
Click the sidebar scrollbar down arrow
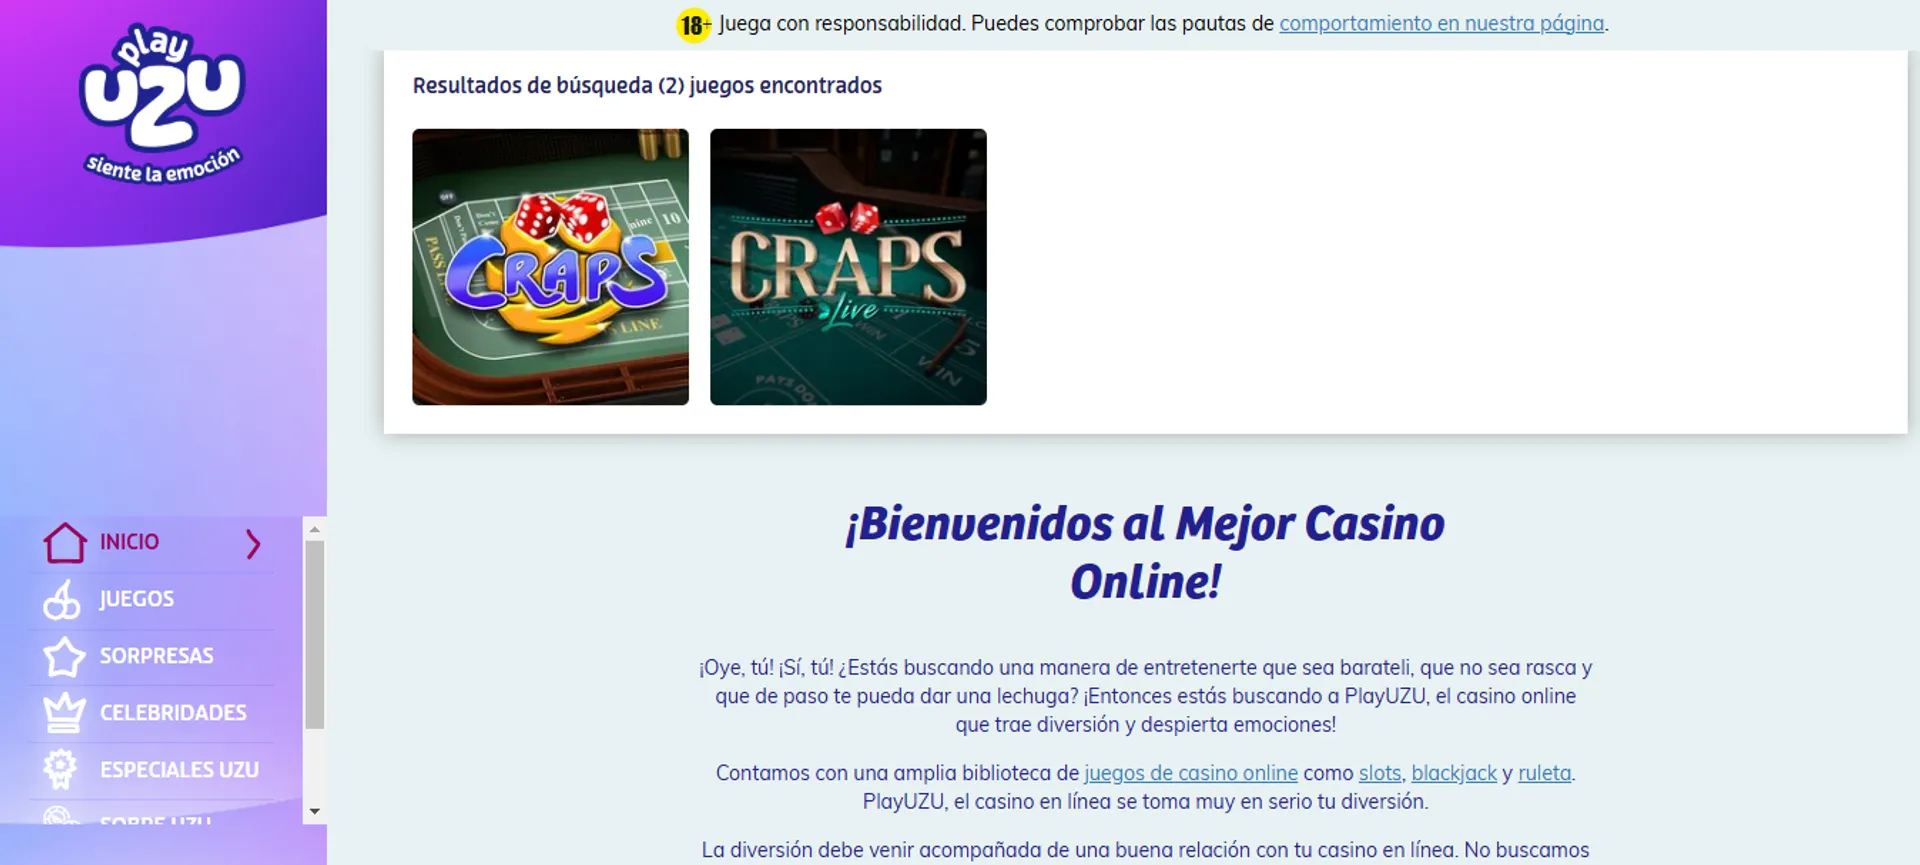click(x=315, y=811)
